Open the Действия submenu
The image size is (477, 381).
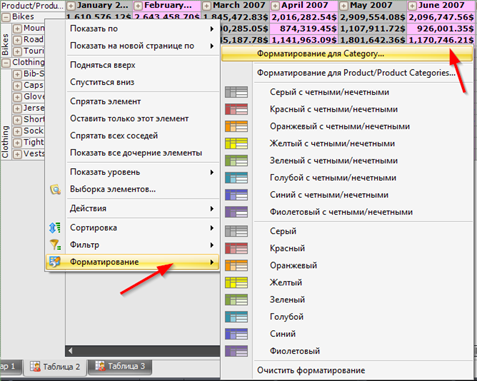click(x=132, y=209)
